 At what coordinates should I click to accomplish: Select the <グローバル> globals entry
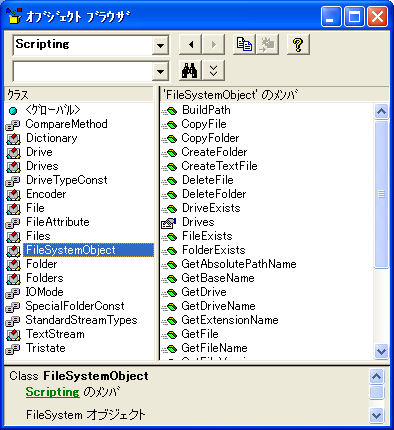pos(53,110)
